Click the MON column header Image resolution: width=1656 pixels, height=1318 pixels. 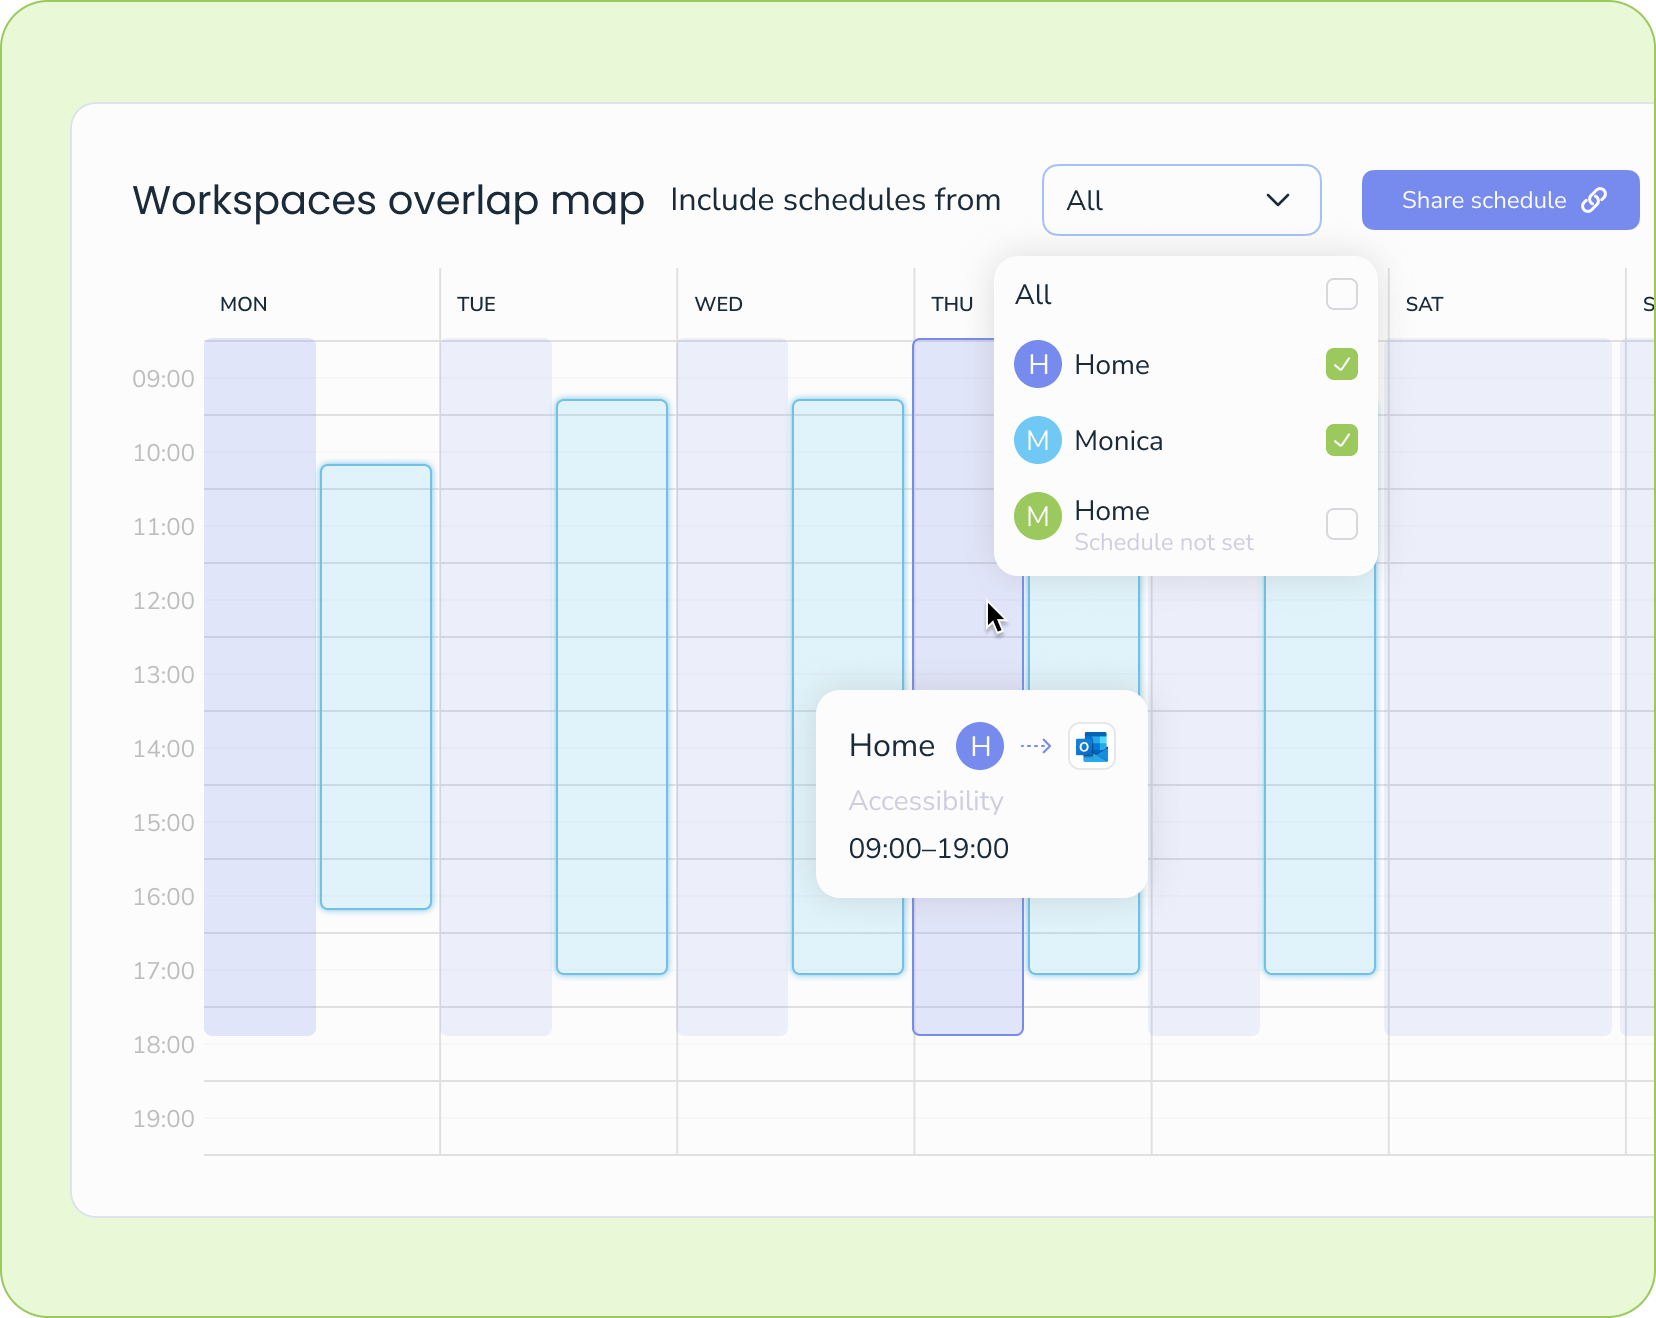243,304
